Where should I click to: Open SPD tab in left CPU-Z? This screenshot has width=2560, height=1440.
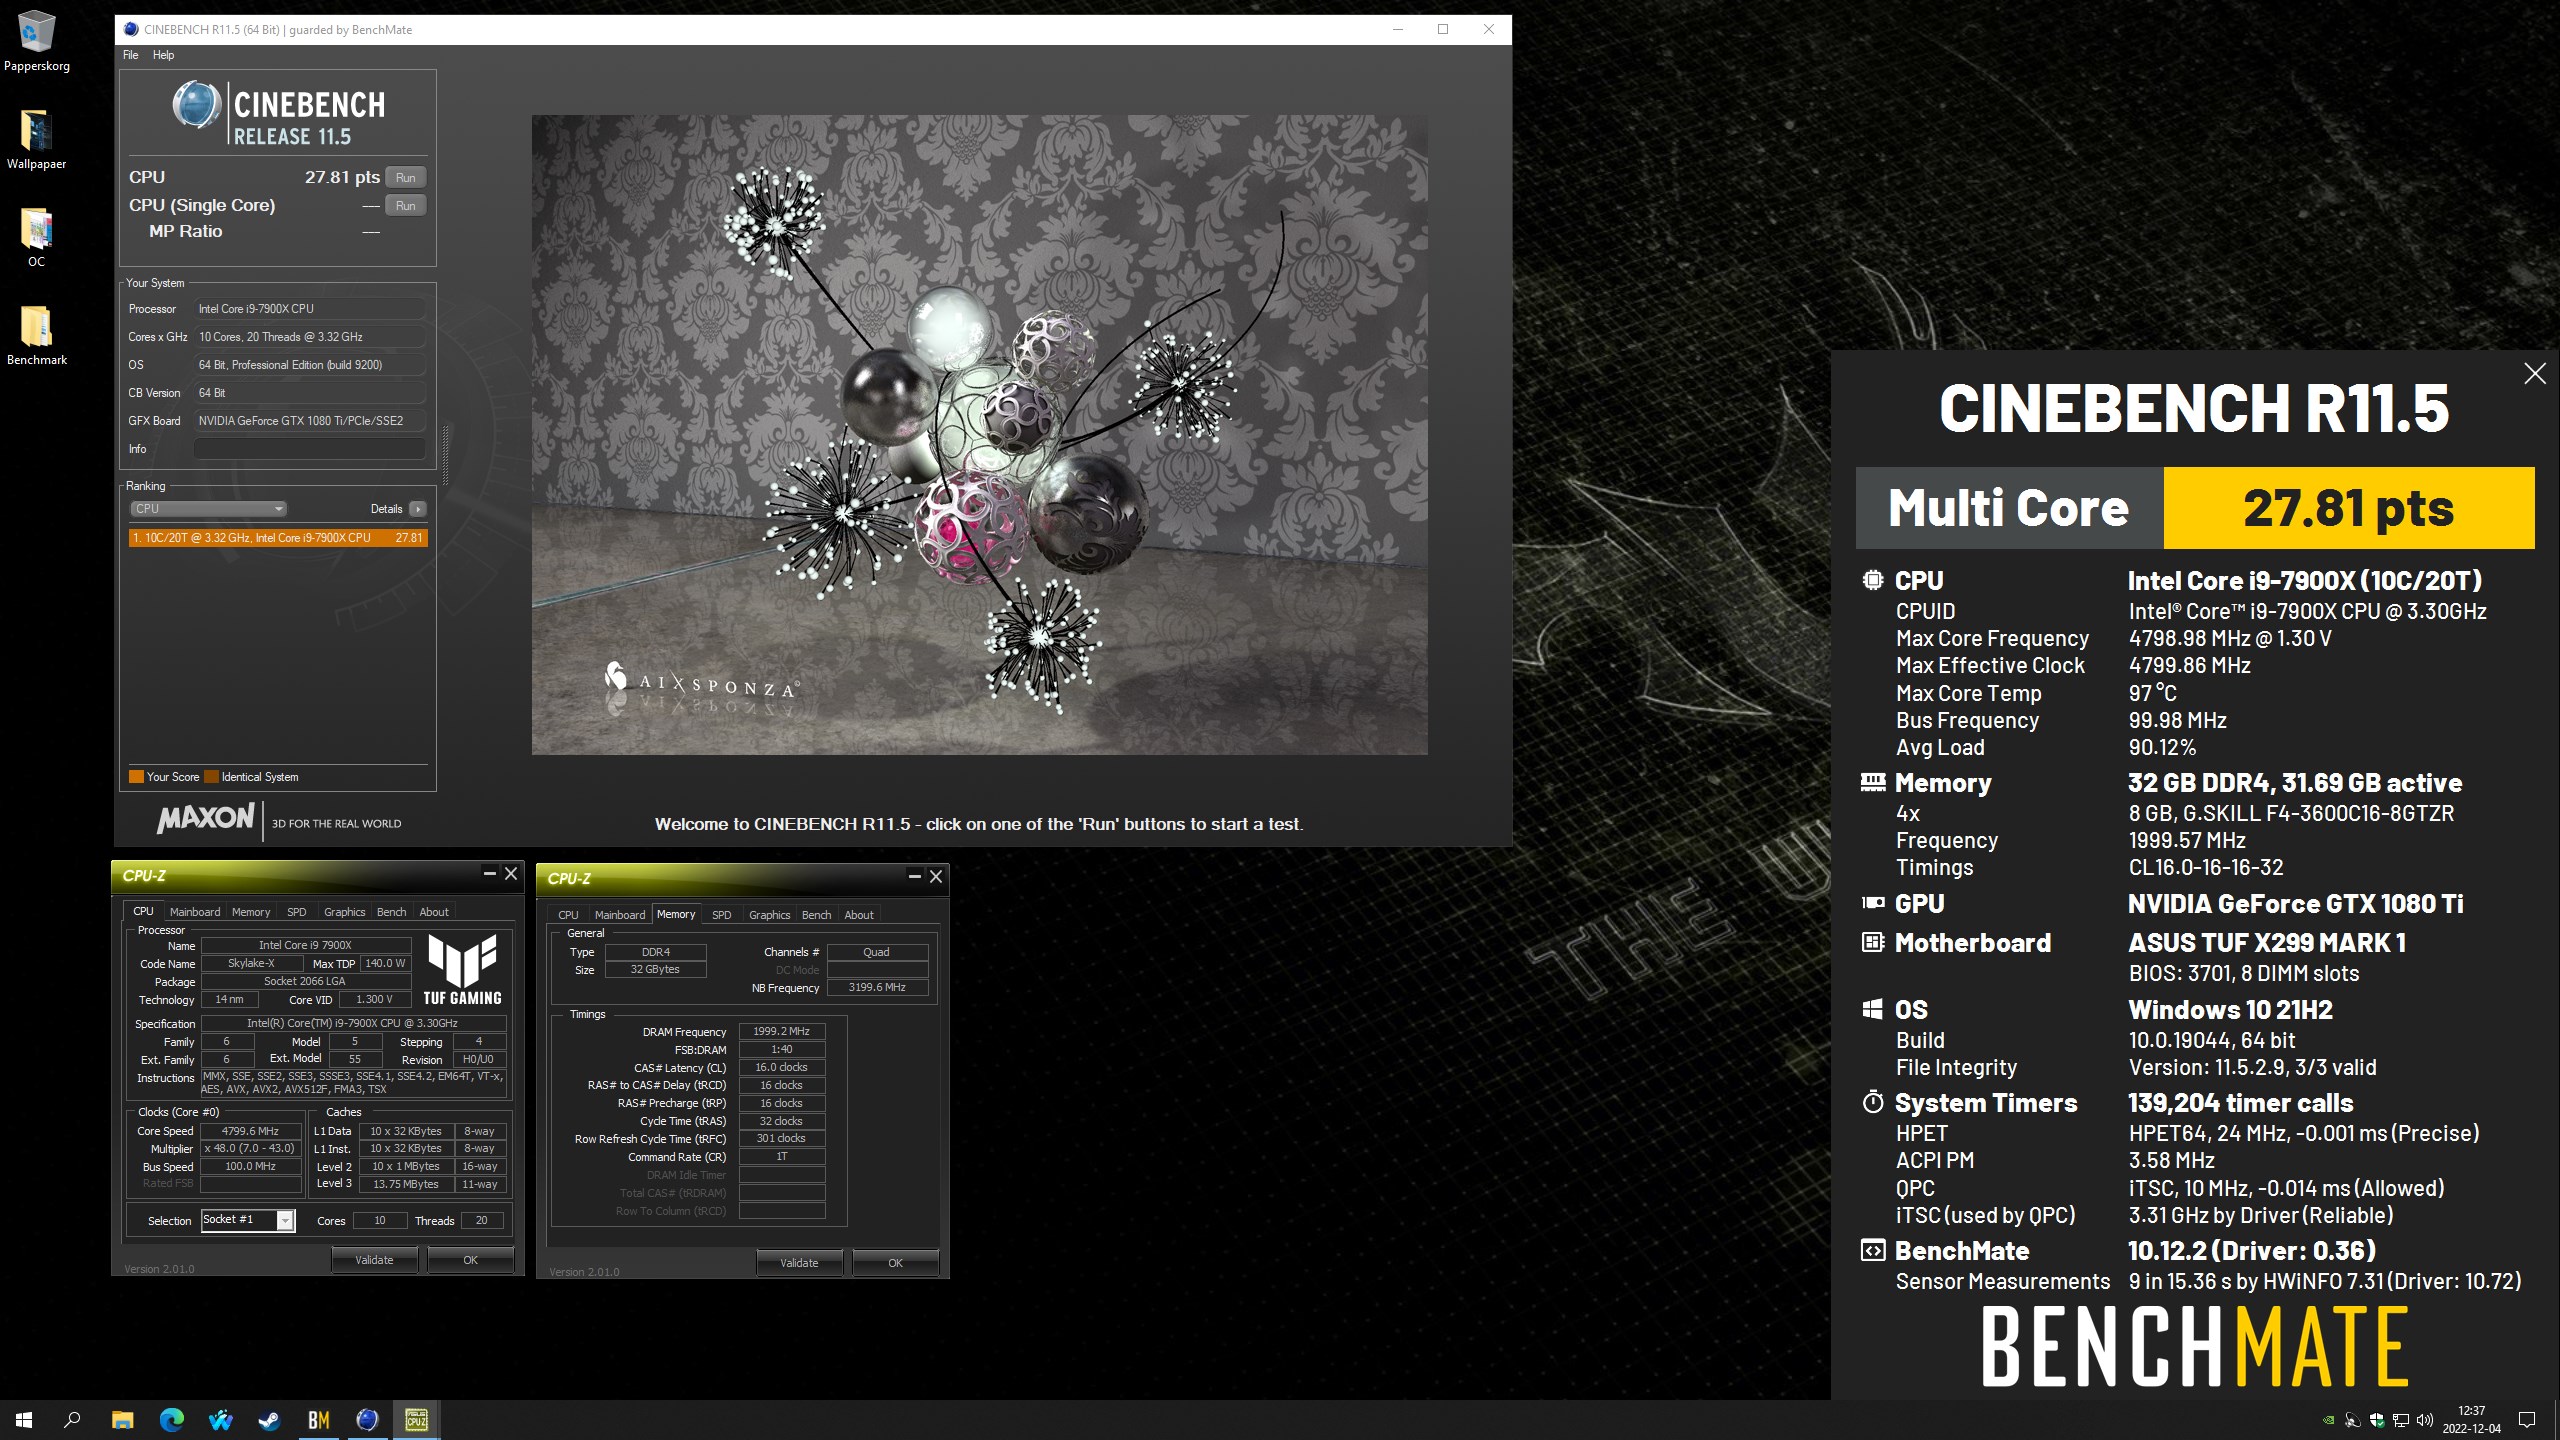pyautogui.click(x=297, y=912)
